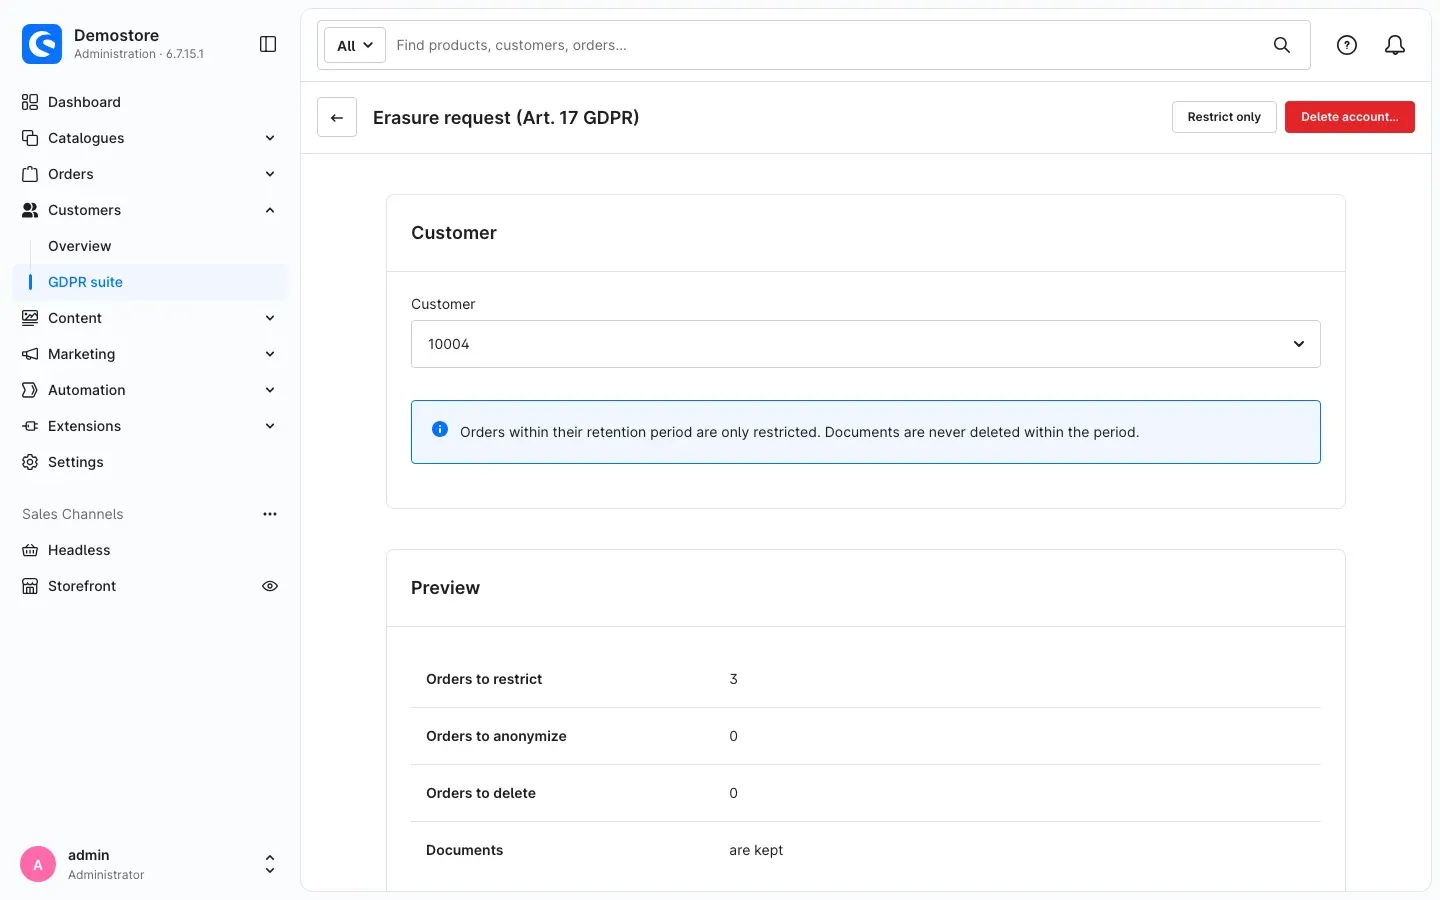Image resolution: width=1440 pixels, height=900 pixels.
Task: Click the Orders bag icon
Action: pos(30,174)
